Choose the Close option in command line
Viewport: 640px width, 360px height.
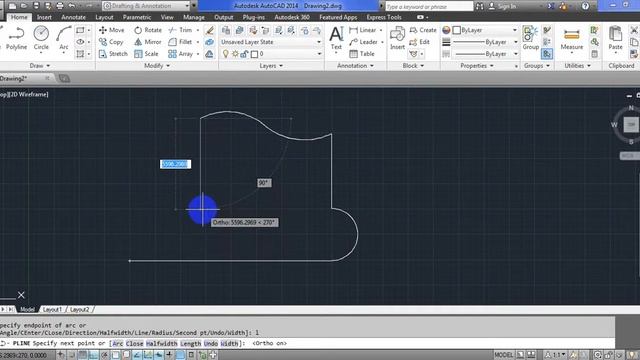coord(134,343)
